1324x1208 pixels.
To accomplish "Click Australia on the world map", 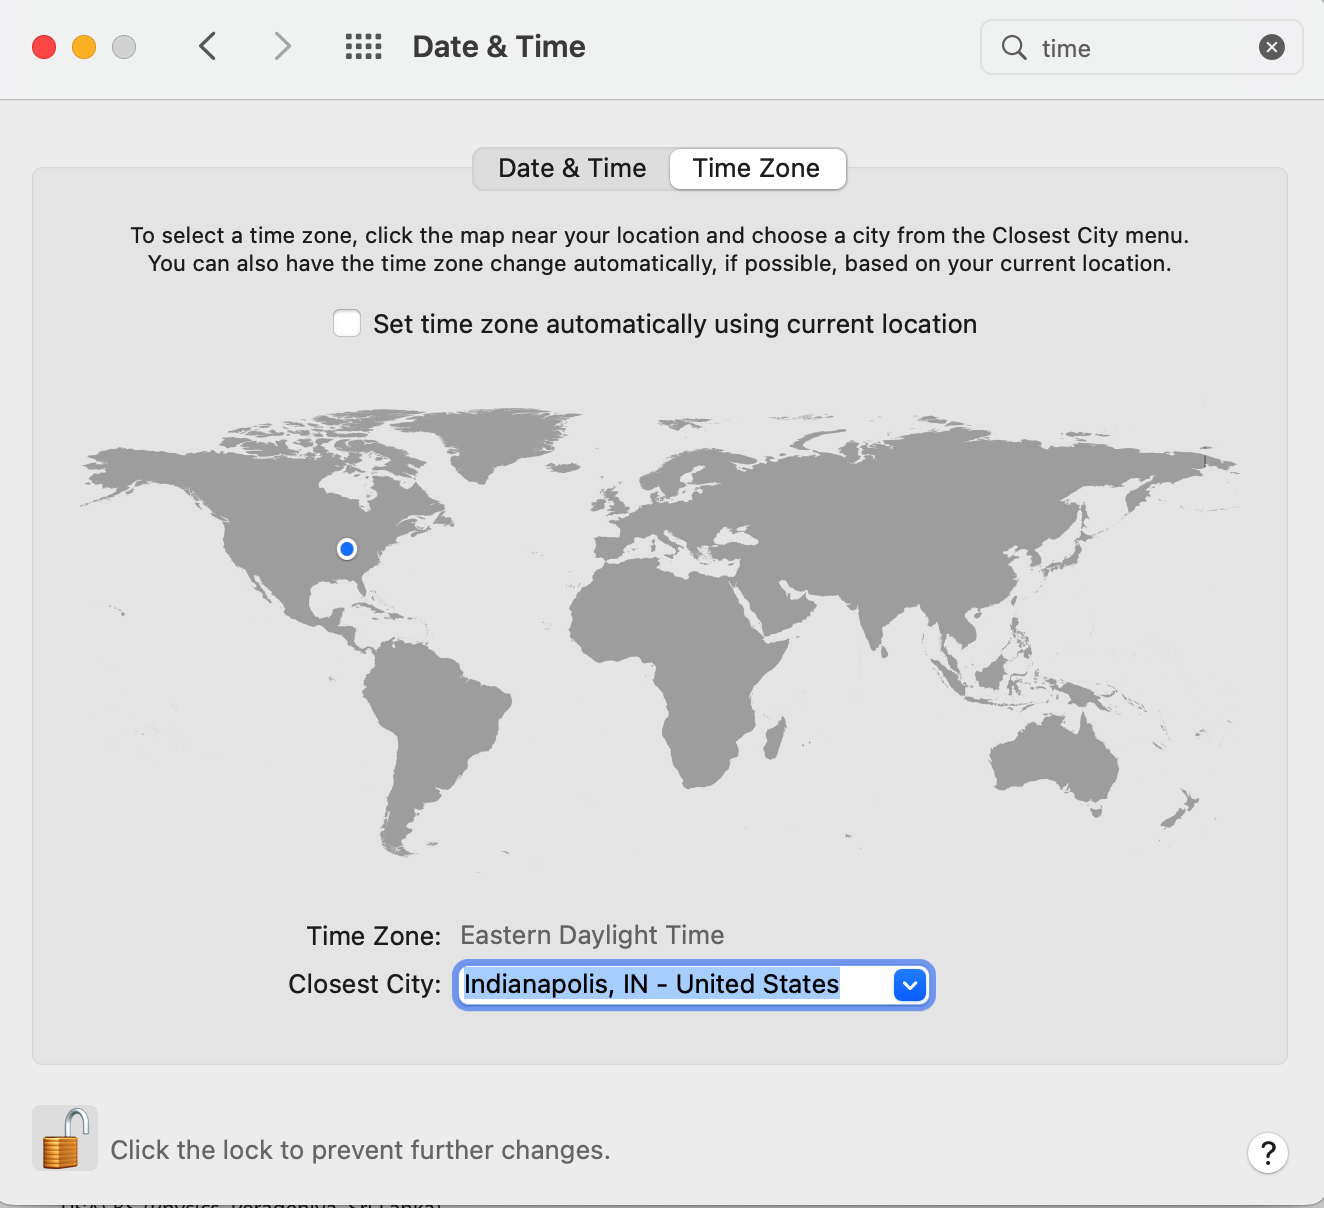I will click(1055, 762).
